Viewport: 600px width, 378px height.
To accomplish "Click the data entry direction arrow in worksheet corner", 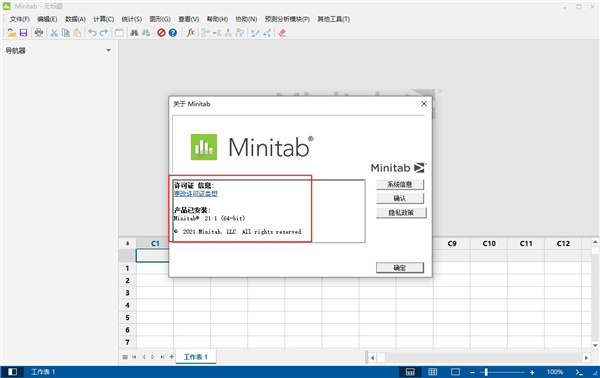I will [x=128, y=243].
